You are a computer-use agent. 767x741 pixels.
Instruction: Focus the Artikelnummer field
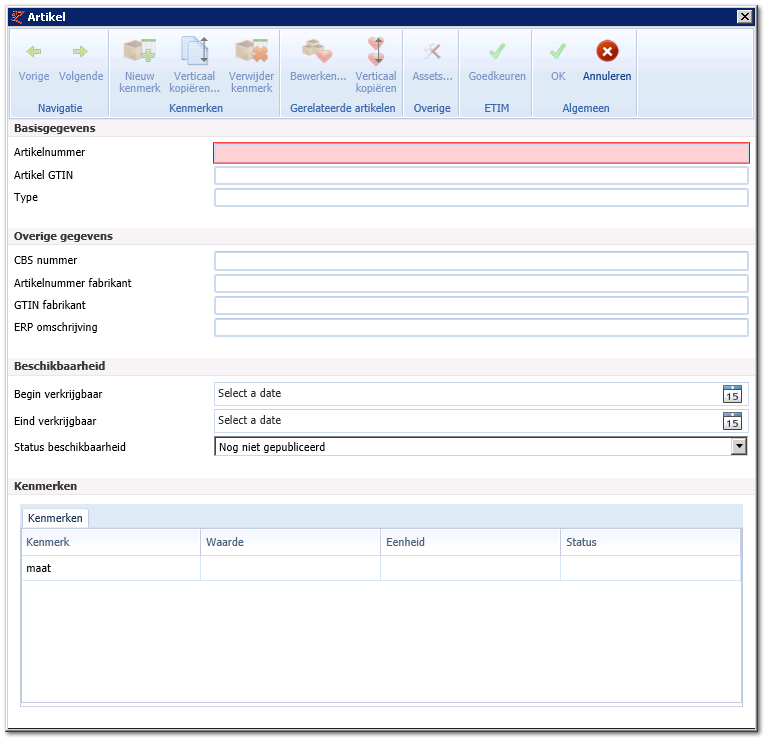(481, 153)
